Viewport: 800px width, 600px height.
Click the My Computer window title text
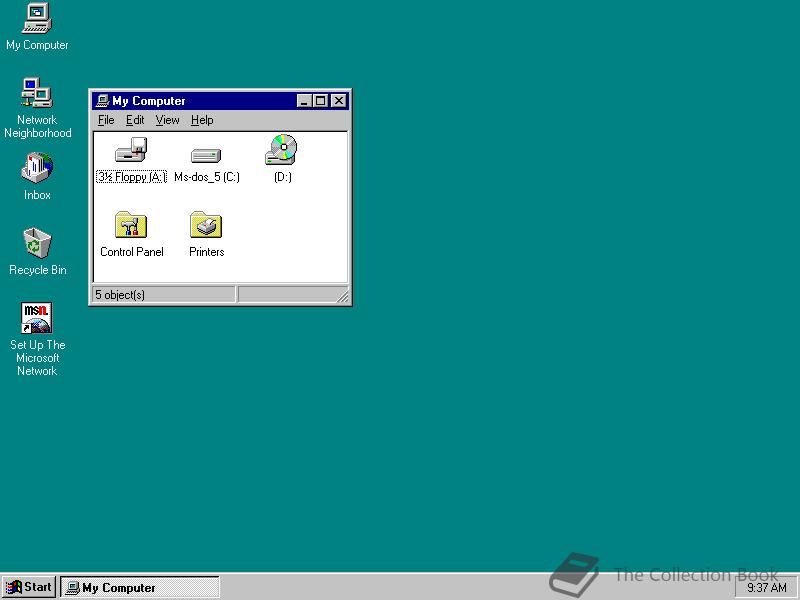point(148,101)
